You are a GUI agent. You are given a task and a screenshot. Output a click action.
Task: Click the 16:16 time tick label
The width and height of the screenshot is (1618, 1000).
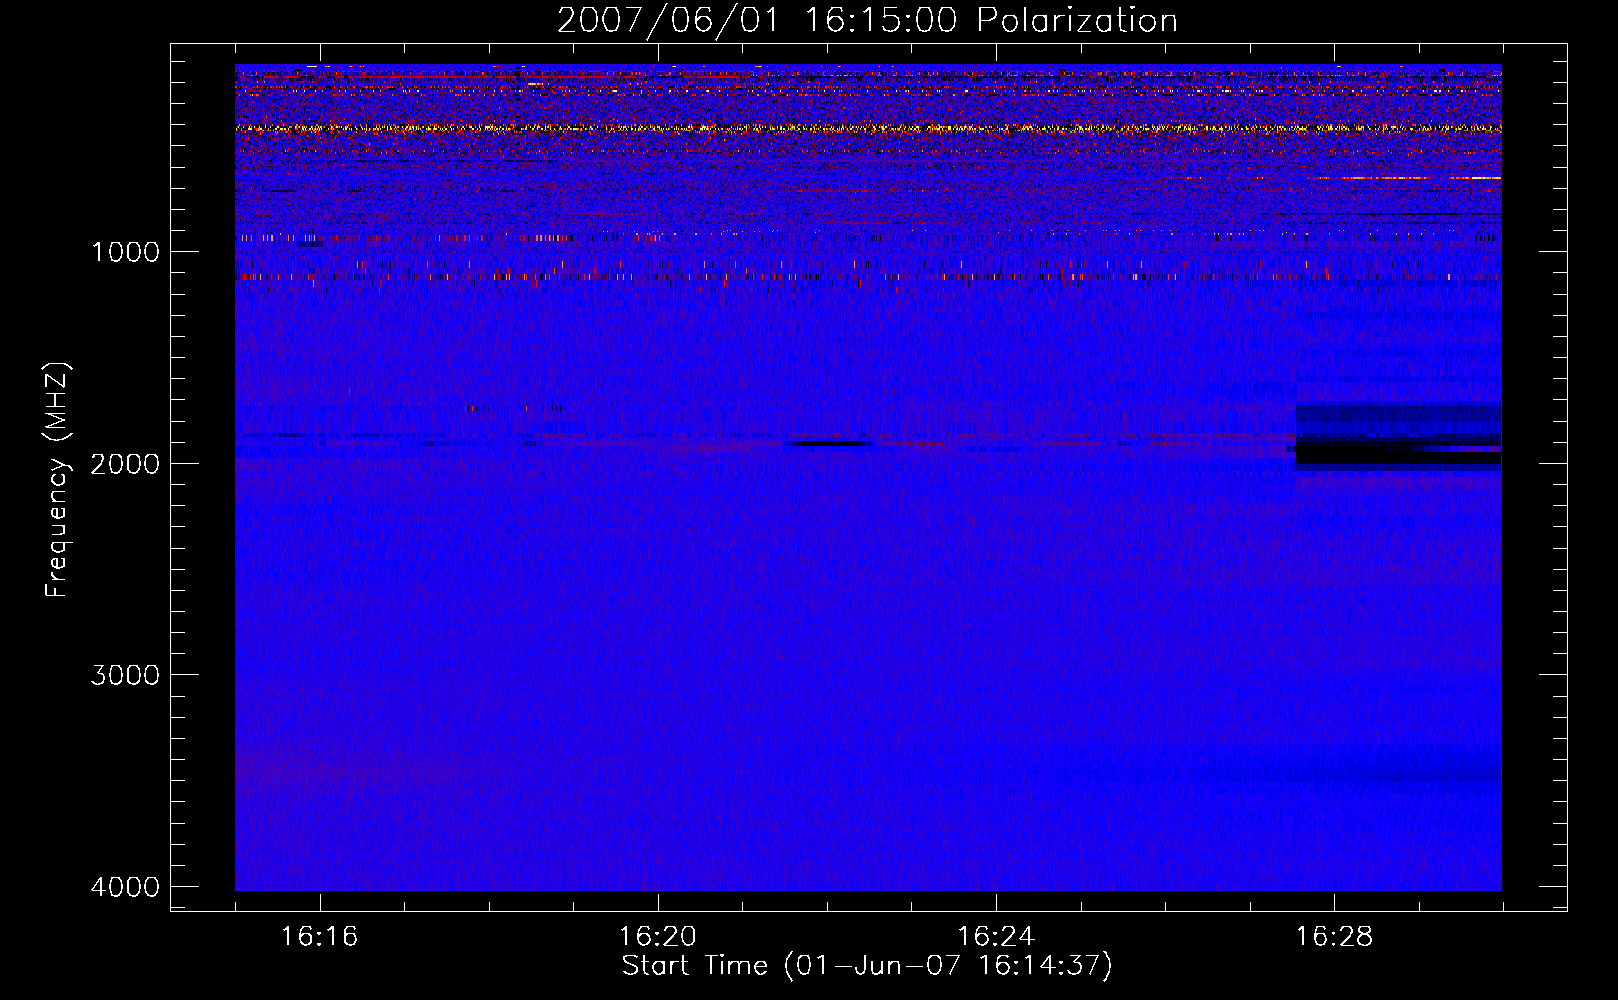pos(320,937)
